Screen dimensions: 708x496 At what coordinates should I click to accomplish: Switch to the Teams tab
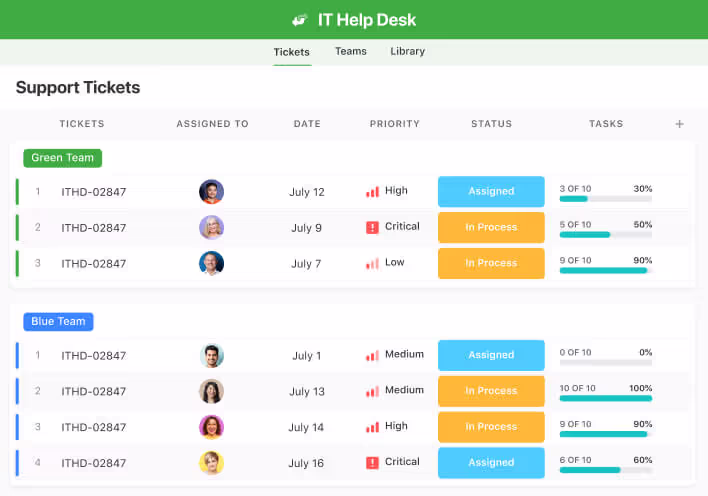[x=350, y=51]
